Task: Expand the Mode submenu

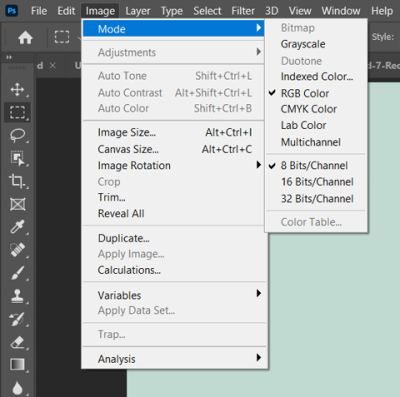Action: 173,29
